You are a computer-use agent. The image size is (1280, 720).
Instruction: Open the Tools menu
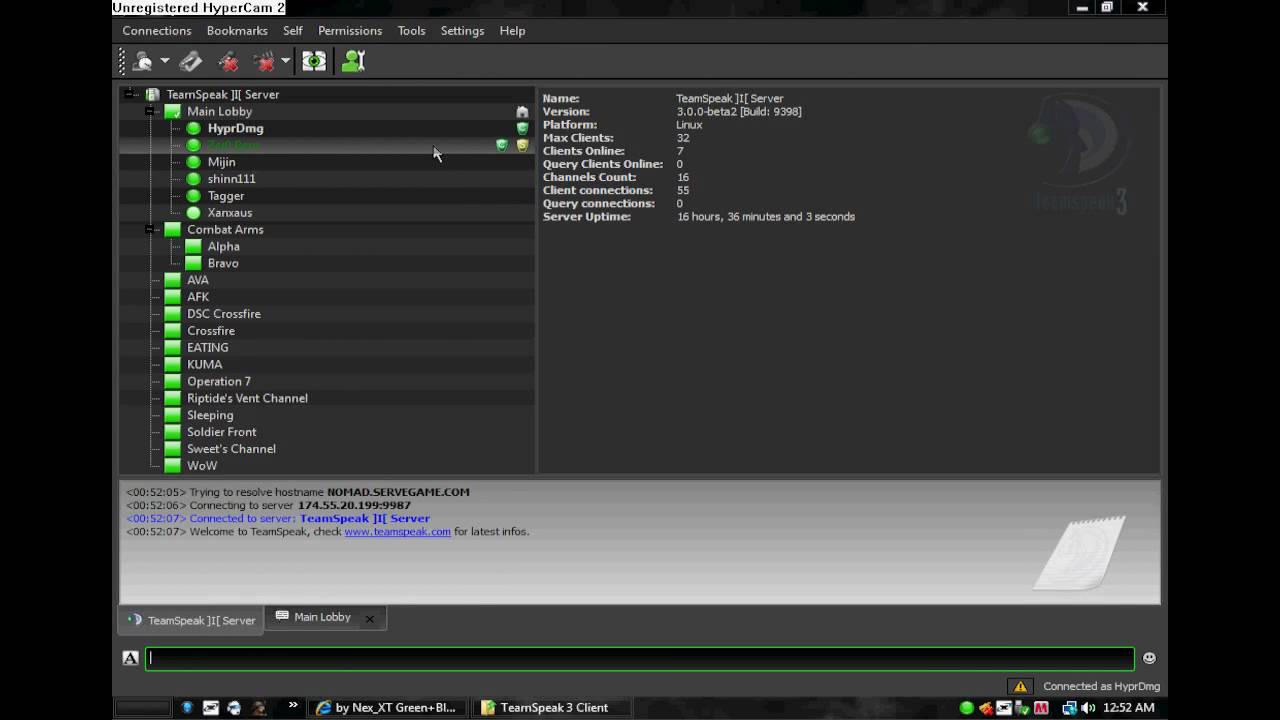[411, 31]
